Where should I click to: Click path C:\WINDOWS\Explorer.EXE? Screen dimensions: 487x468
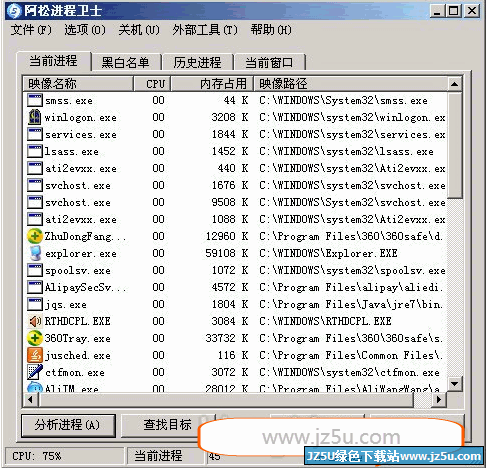tap(328, 253)
